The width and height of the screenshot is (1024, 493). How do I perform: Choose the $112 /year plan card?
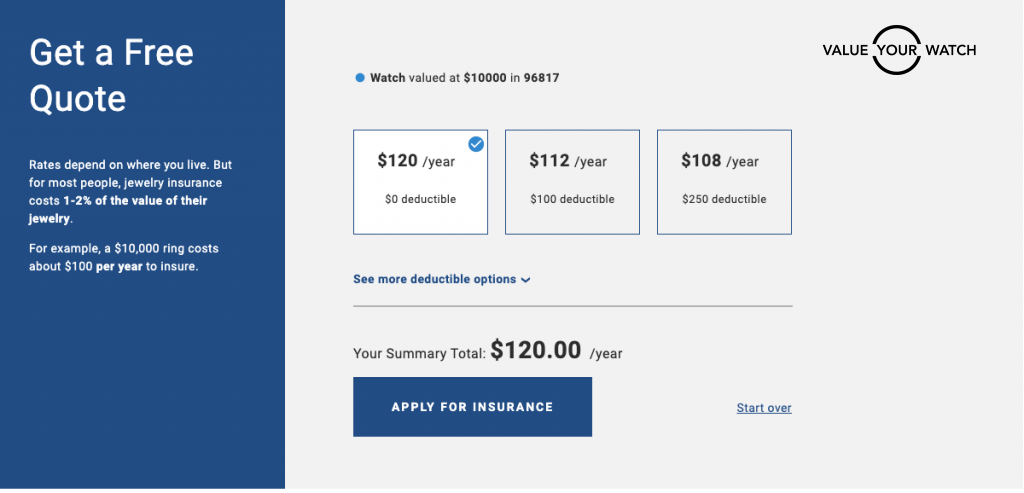click(572, 182)
